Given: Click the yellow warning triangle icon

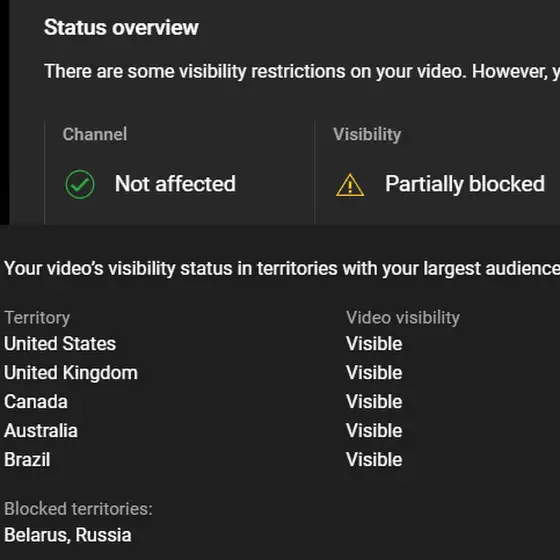Looking at the screenshot, I should tap(350, 185).
